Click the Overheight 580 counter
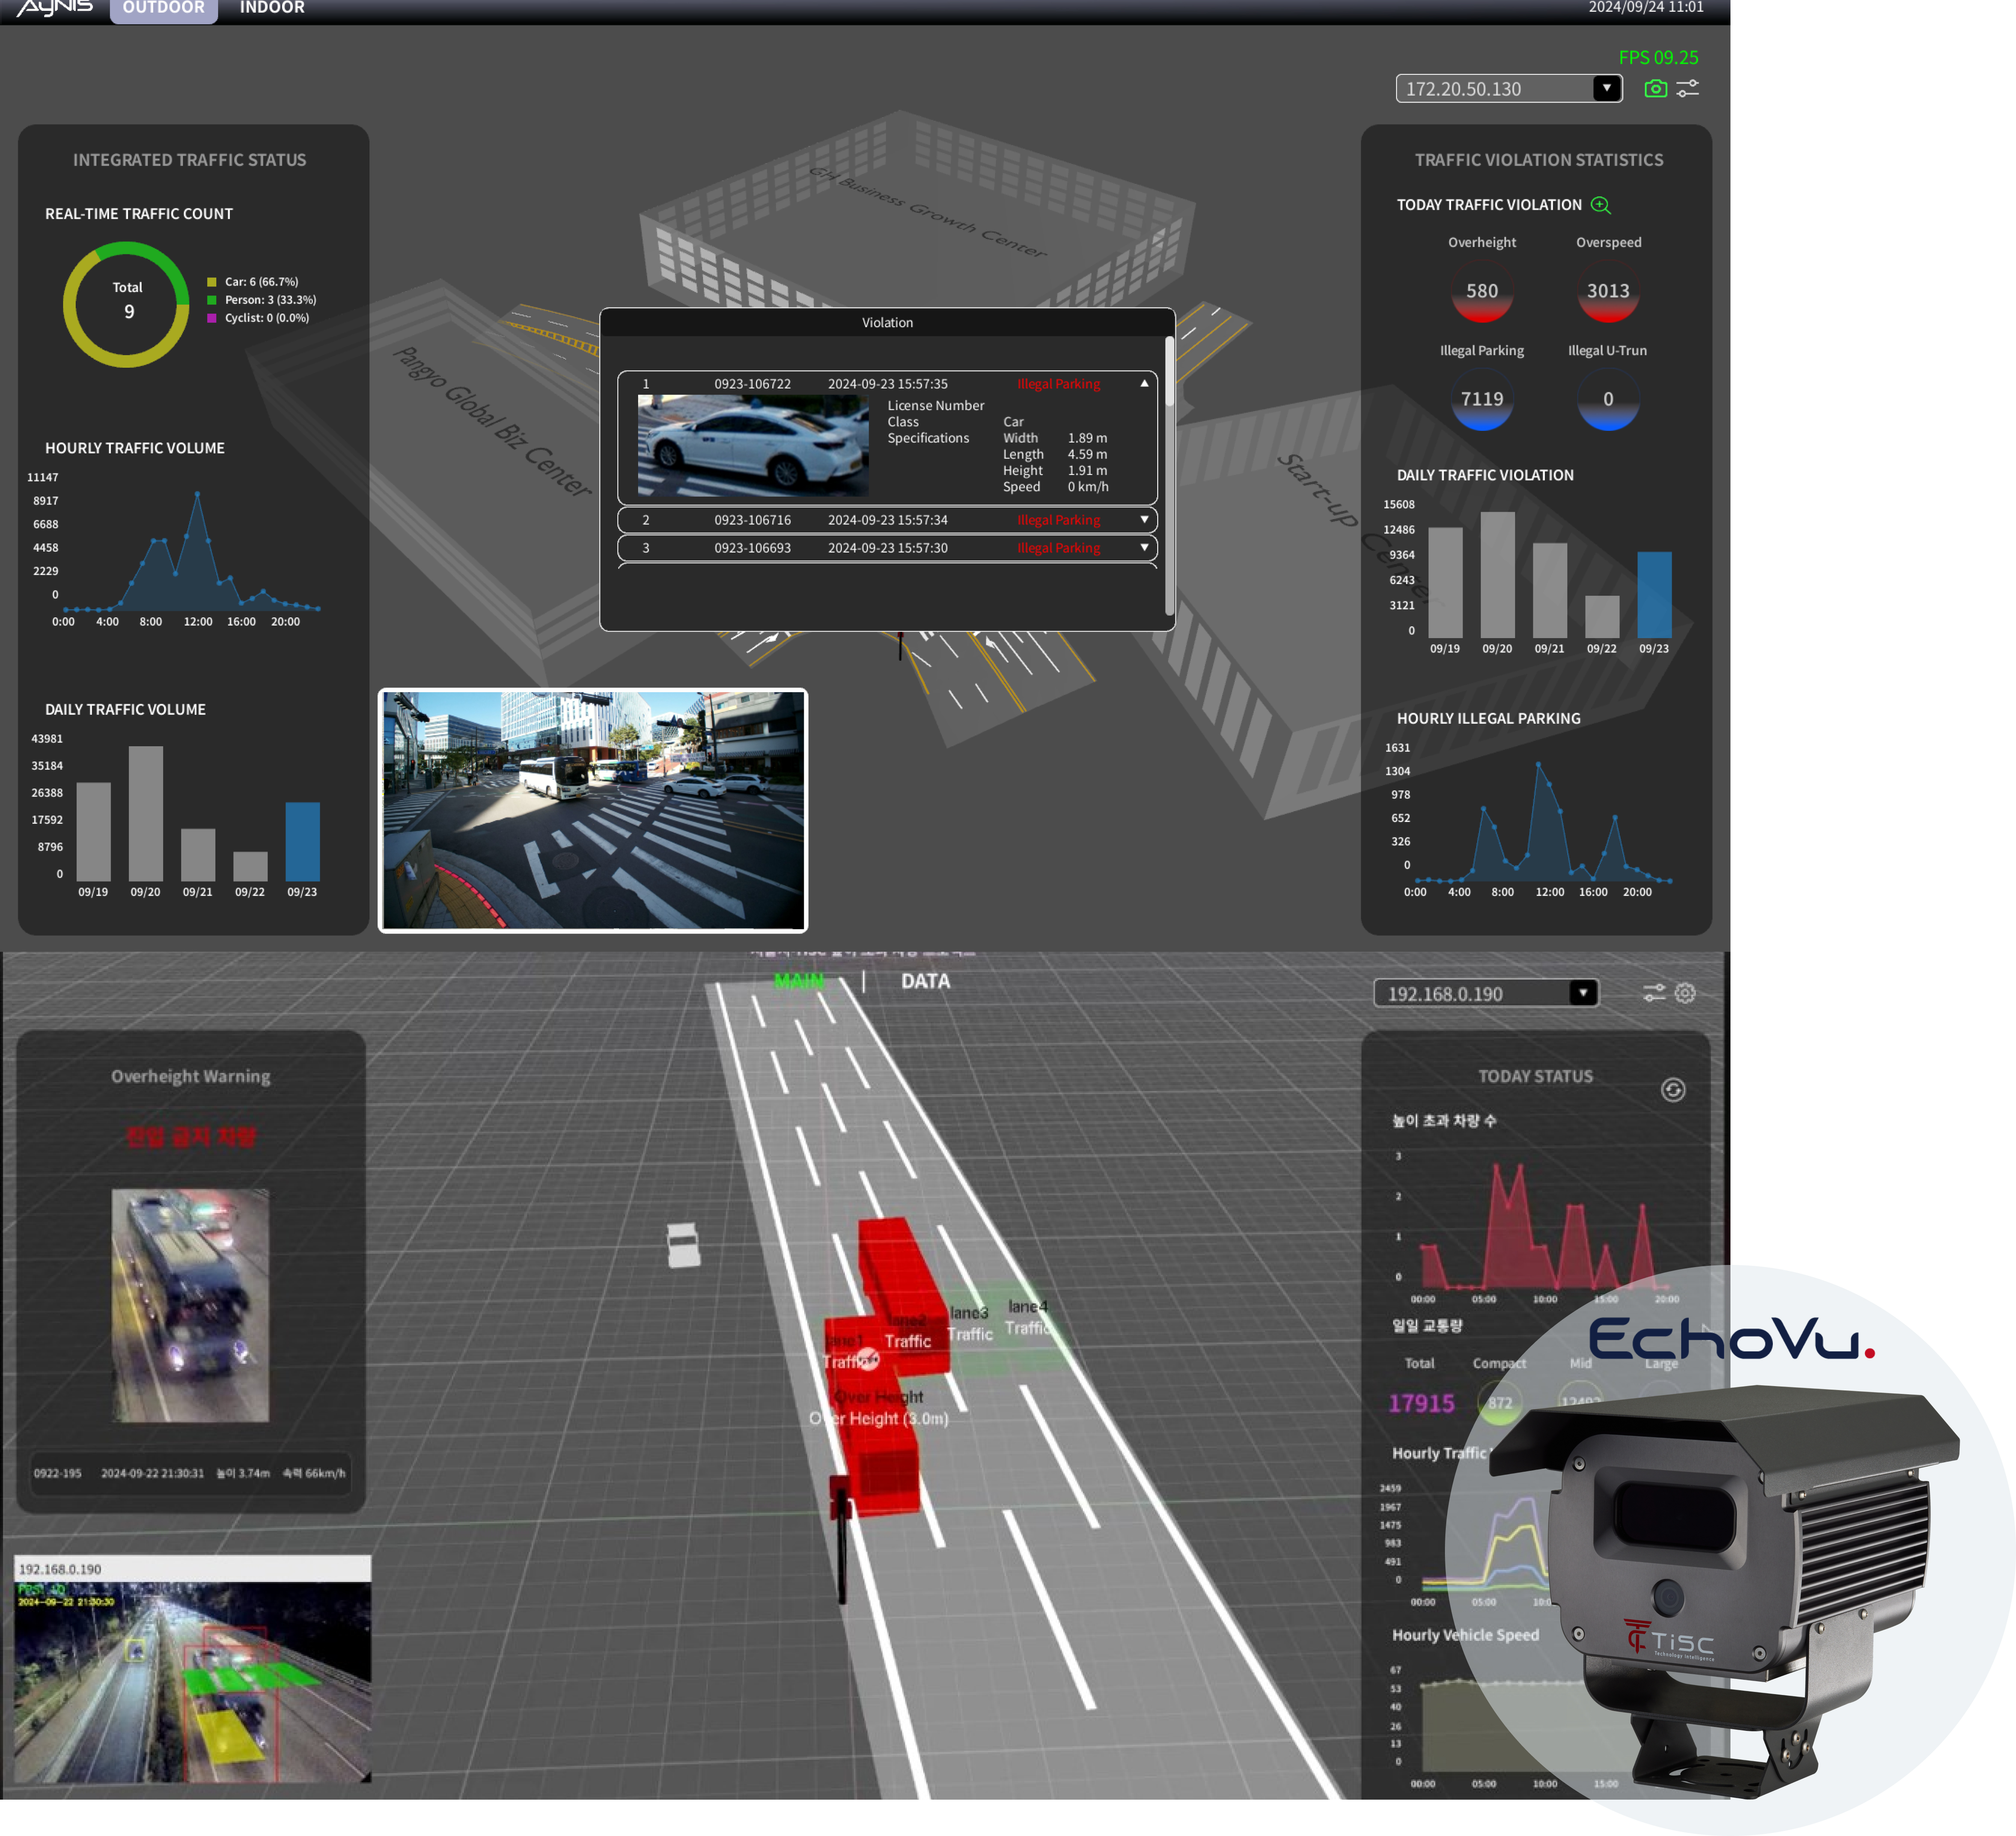2016x1836 pixels. point(1482,291)
